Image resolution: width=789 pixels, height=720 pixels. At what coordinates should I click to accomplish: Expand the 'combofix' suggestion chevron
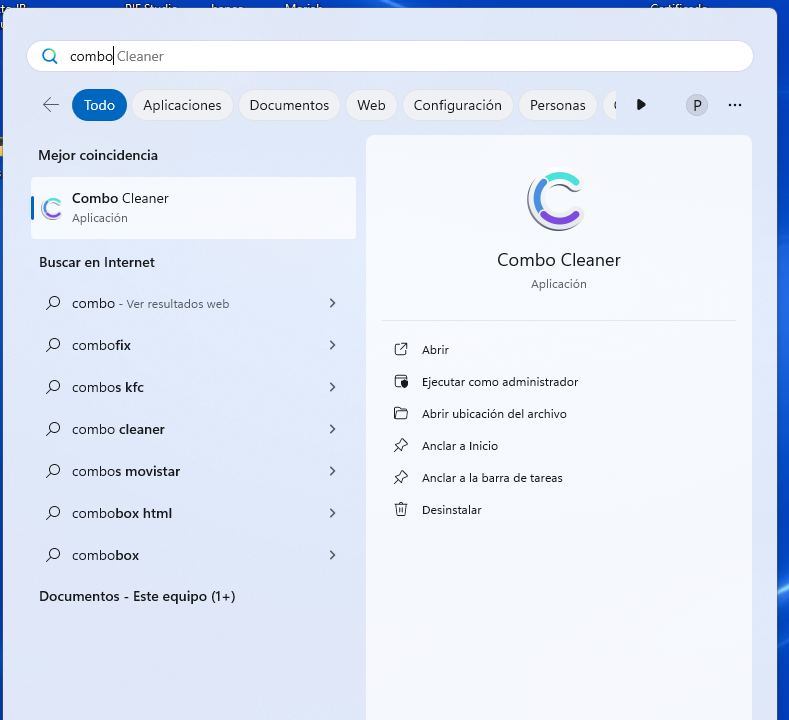[332, 345]
